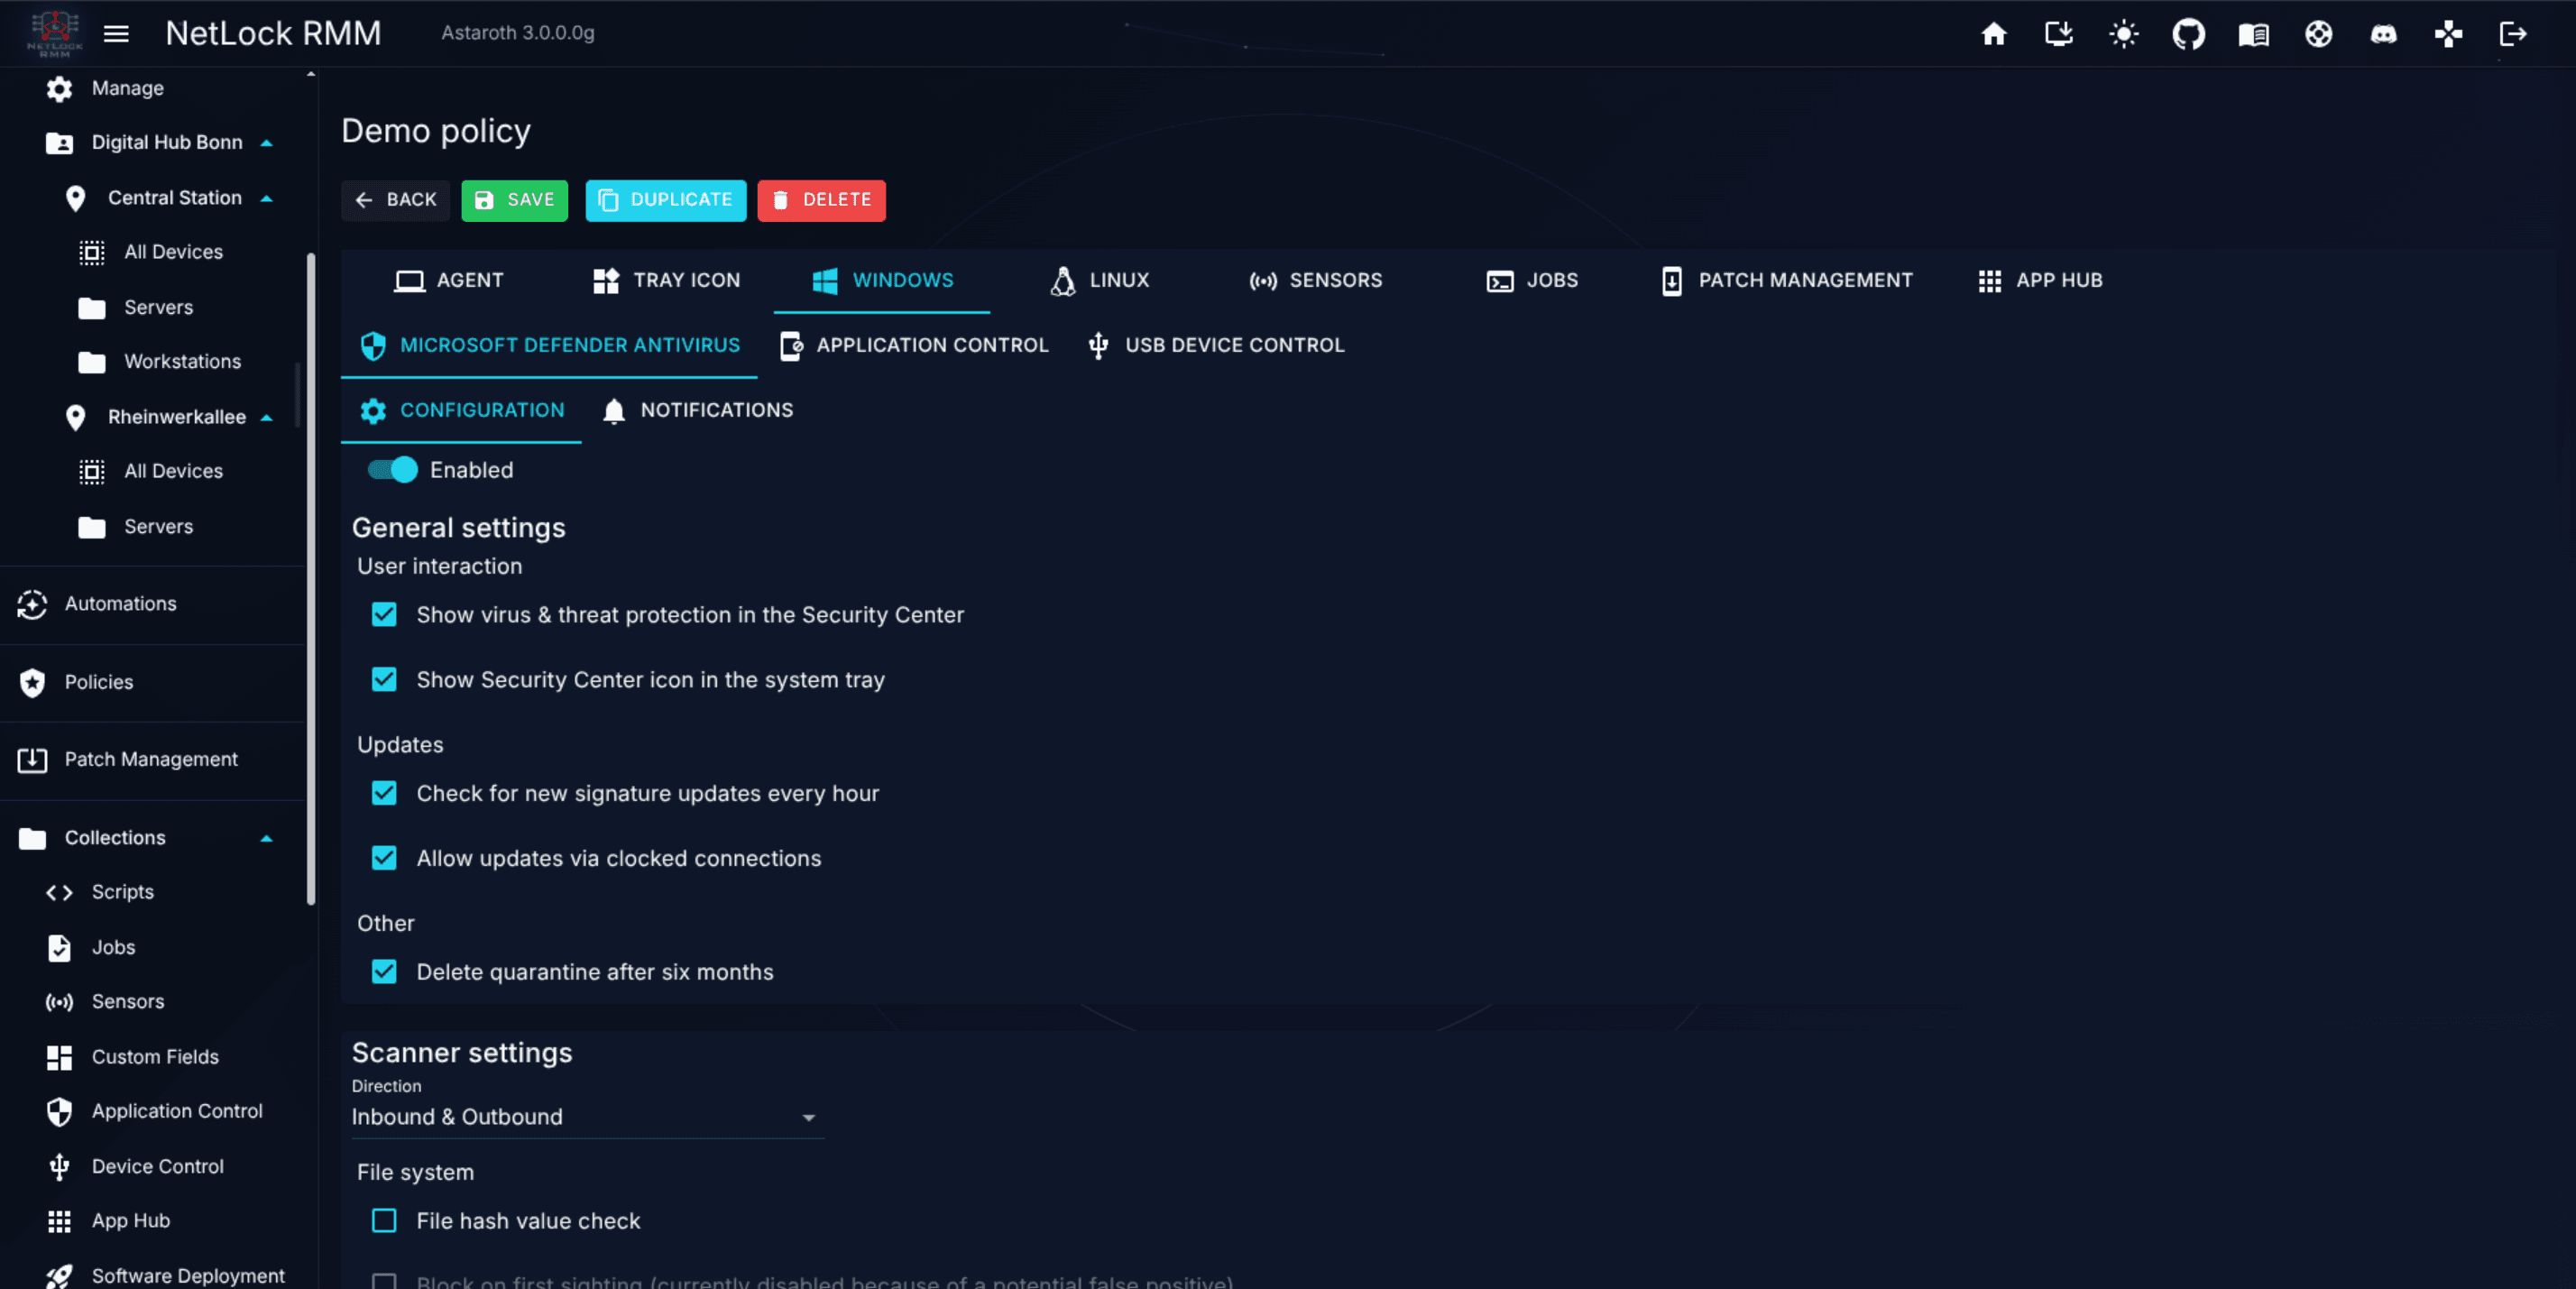Click the four-diamond icon next to logout
Viewport: 2576px width, 1289px height.
(2448, 34)
